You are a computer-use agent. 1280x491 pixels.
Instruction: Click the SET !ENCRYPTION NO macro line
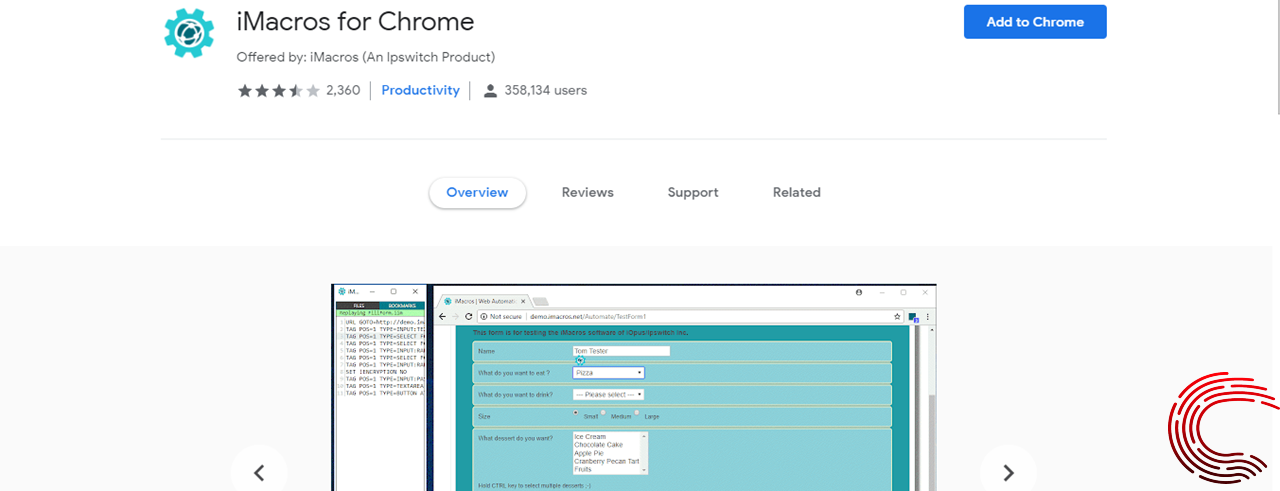click(378, 372)
